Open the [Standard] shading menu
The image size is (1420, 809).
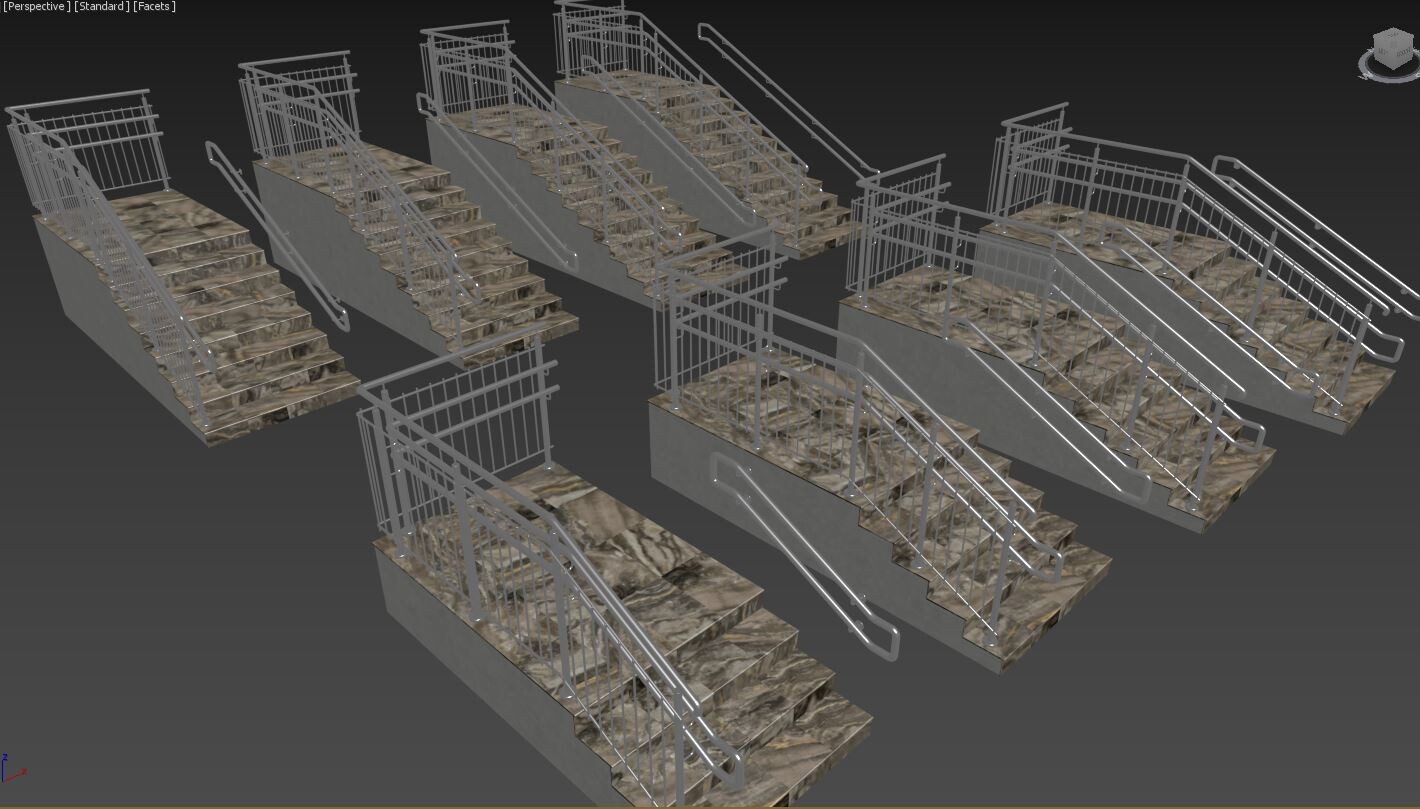click(x=103, y=6)
